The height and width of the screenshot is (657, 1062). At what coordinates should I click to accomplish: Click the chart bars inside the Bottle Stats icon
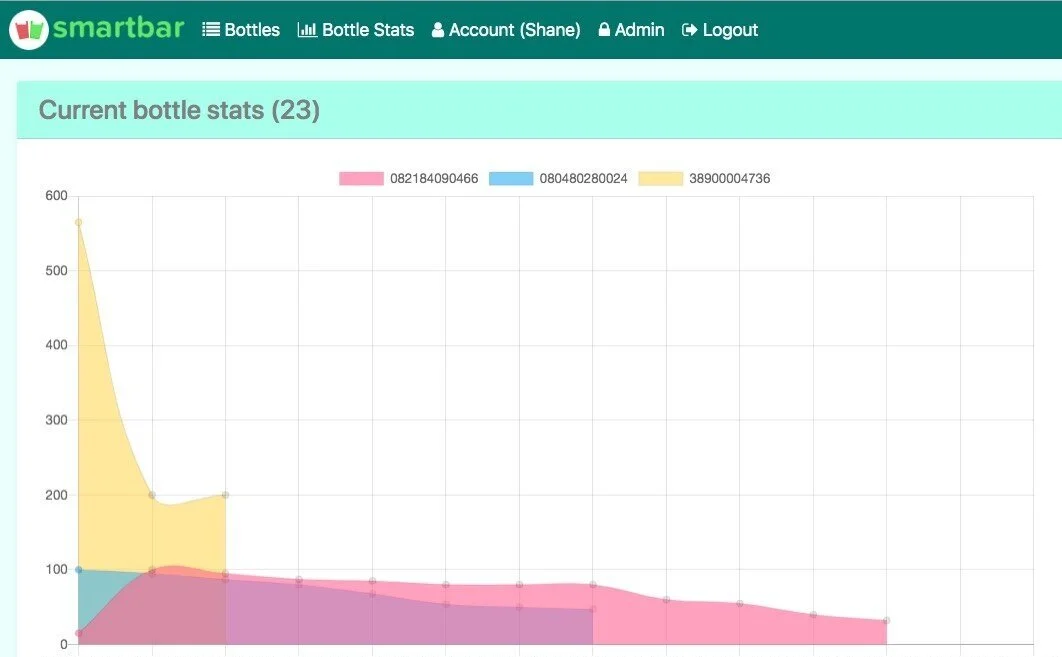coord(306,29)
